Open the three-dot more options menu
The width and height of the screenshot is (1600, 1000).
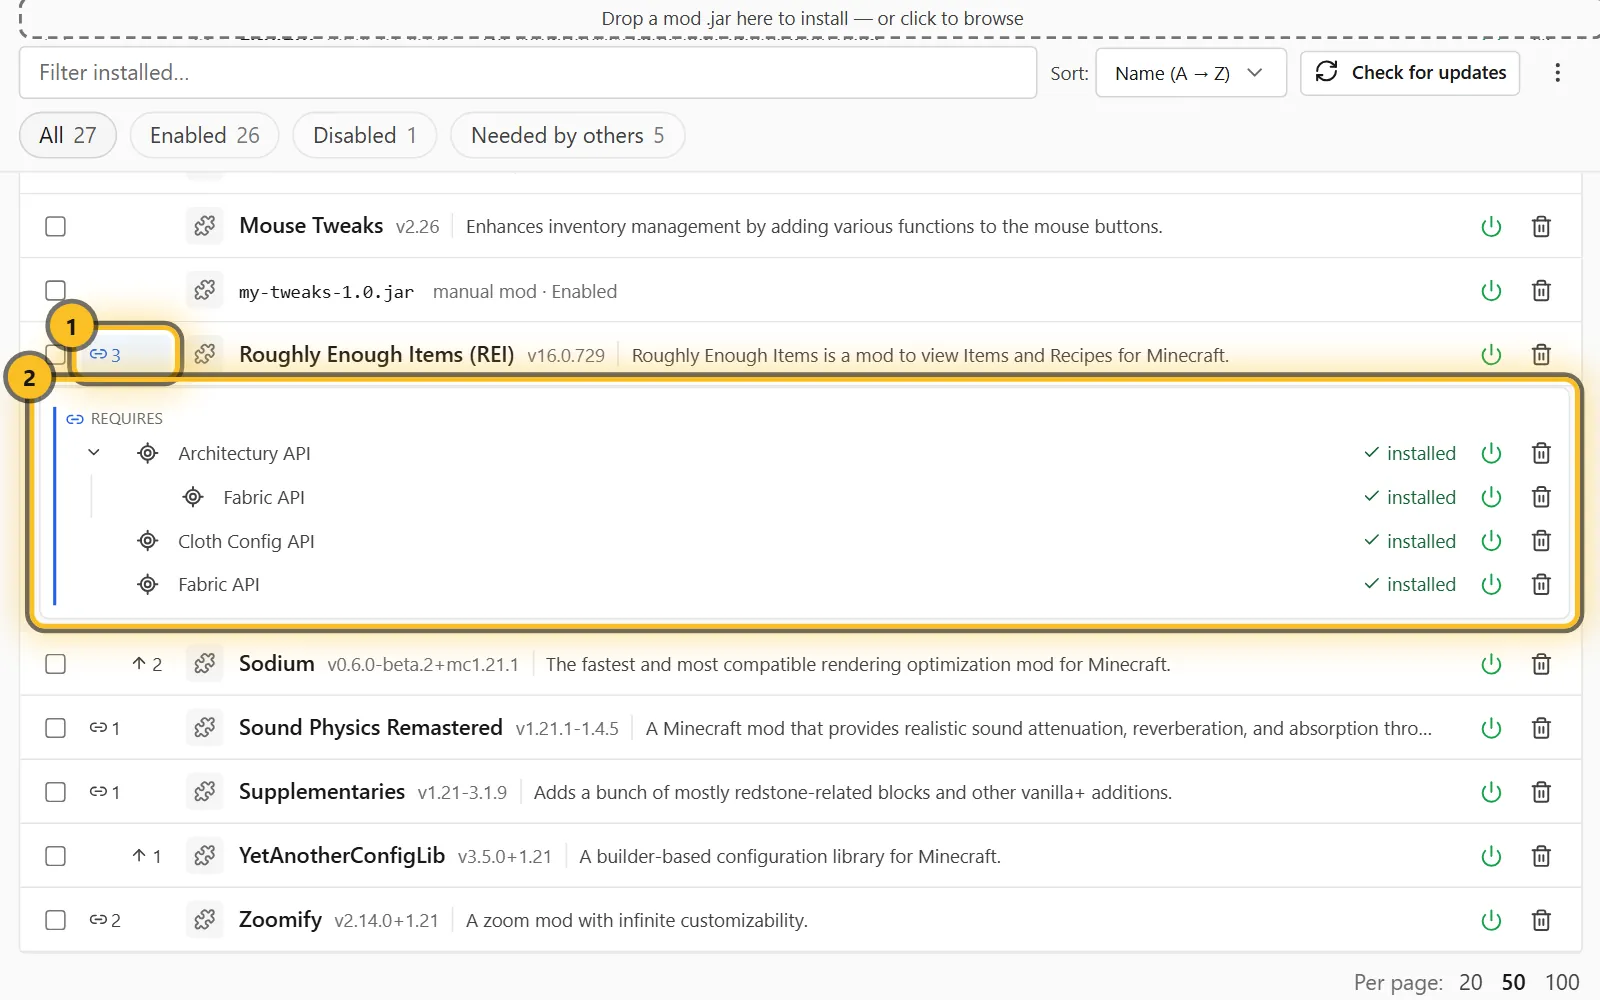1557,73
